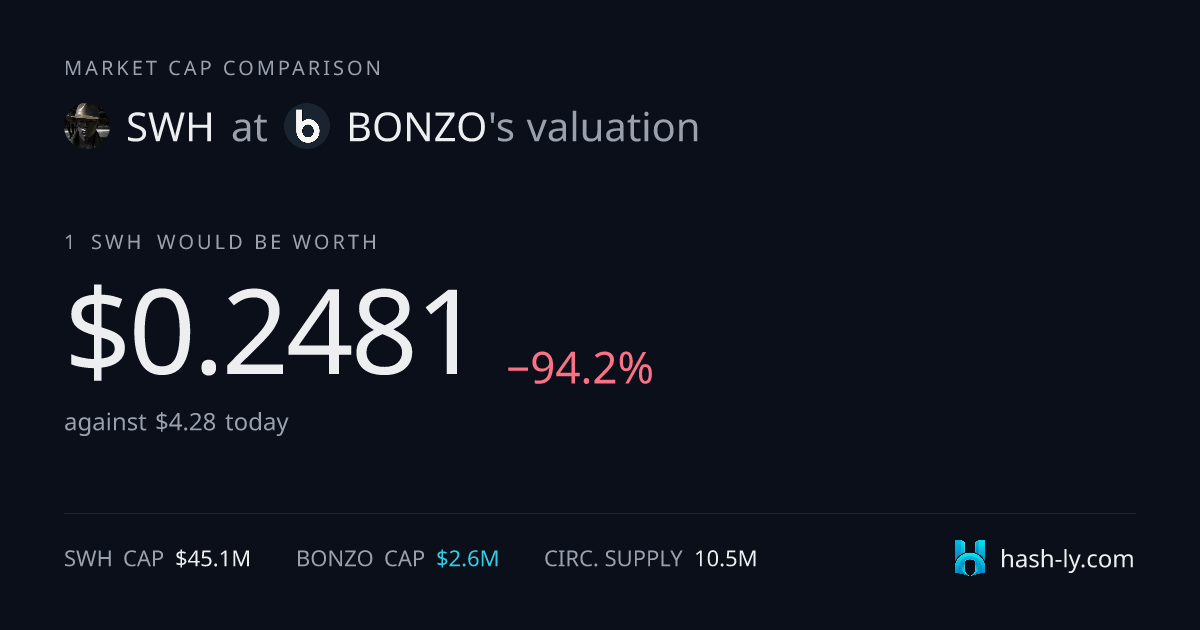
Task: Select the BONZO's valuation text
Action: pos(523,128)
